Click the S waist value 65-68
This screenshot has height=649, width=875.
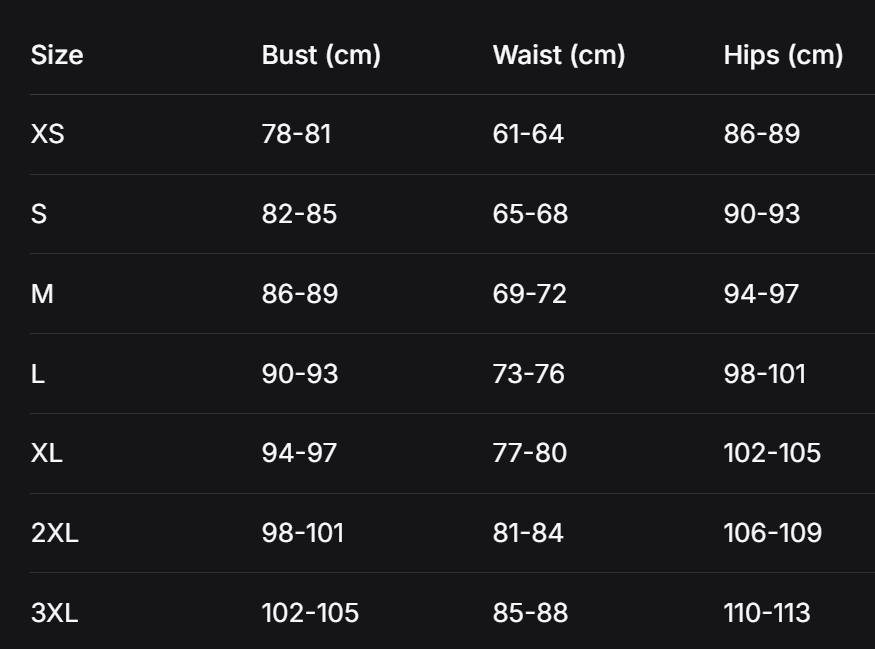(x=530, y=214)
